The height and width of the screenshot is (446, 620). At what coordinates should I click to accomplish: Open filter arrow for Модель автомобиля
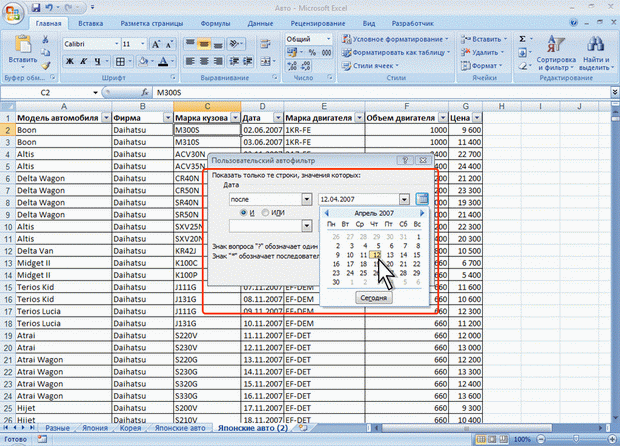coord(106,118)
